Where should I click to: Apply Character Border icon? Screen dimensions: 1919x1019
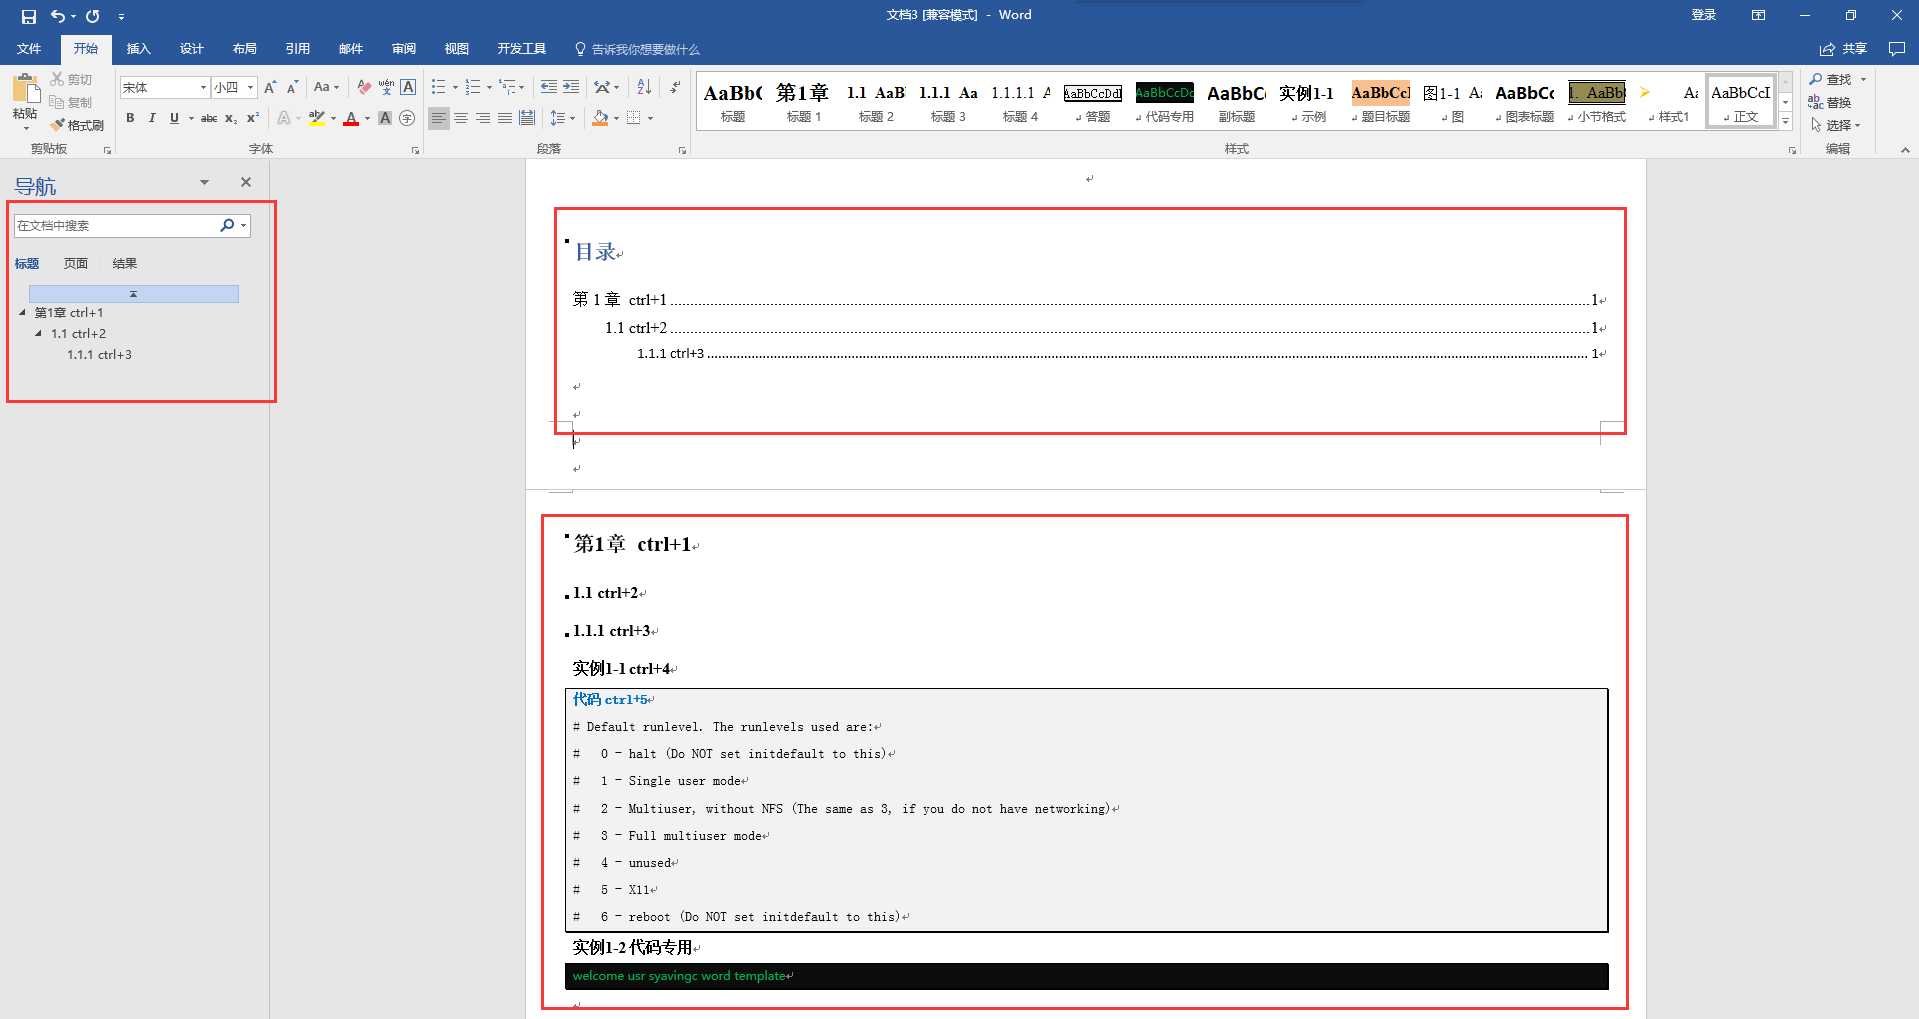408,87
